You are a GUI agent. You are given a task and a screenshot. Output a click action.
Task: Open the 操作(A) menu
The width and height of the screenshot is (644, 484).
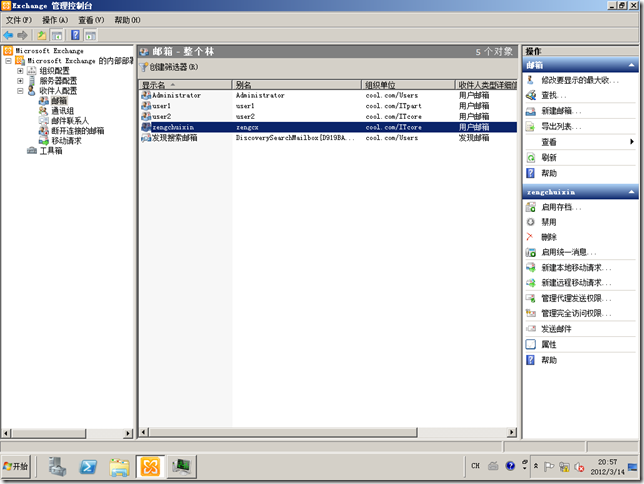tap(55, 20)
